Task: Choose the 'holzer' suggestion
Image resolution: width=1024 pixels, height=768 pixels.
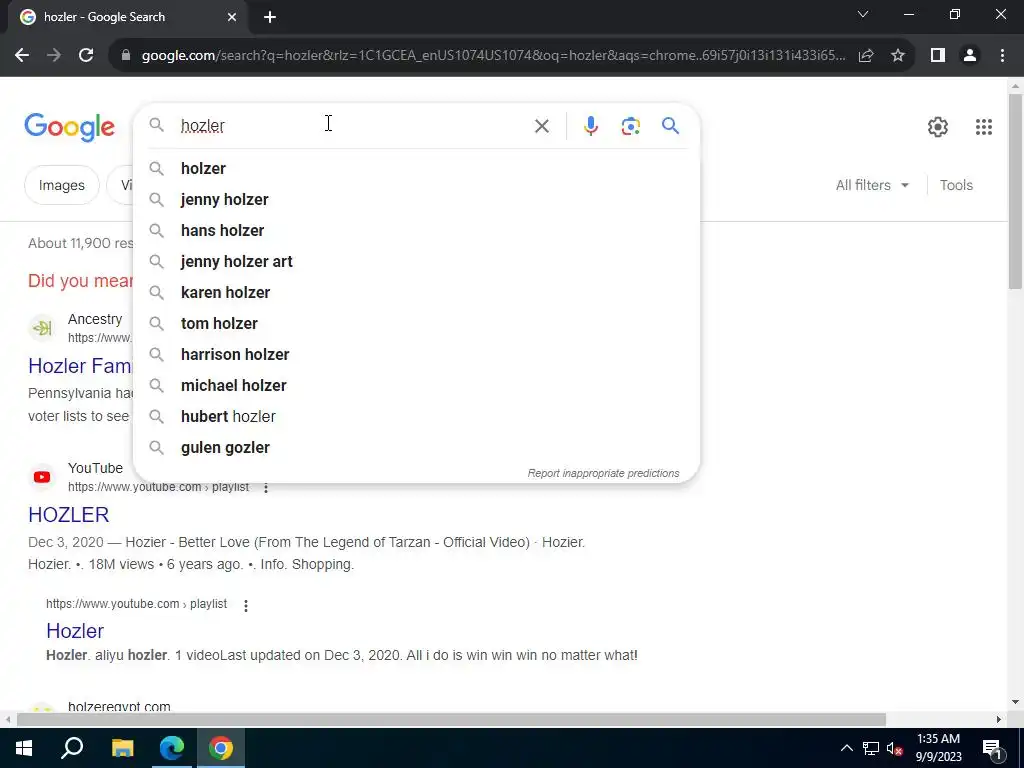Action: [416, 168]
